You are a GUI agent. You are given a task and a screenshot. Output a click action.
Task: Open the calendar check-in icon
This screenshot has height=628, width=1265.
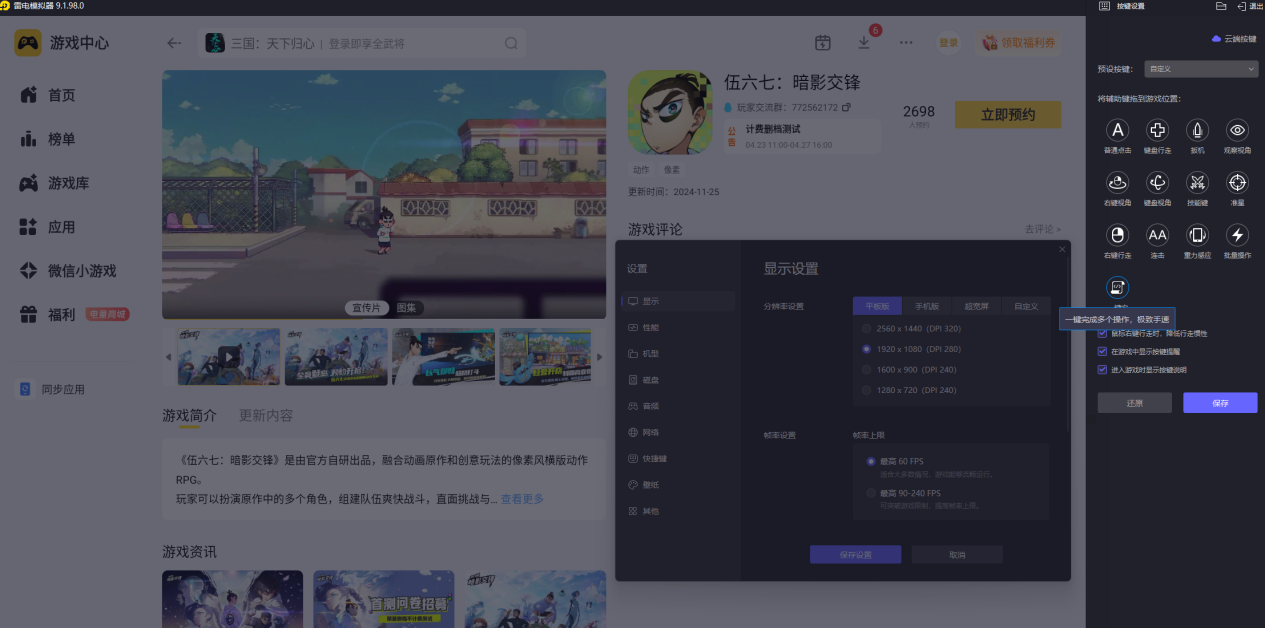(823, 43)
